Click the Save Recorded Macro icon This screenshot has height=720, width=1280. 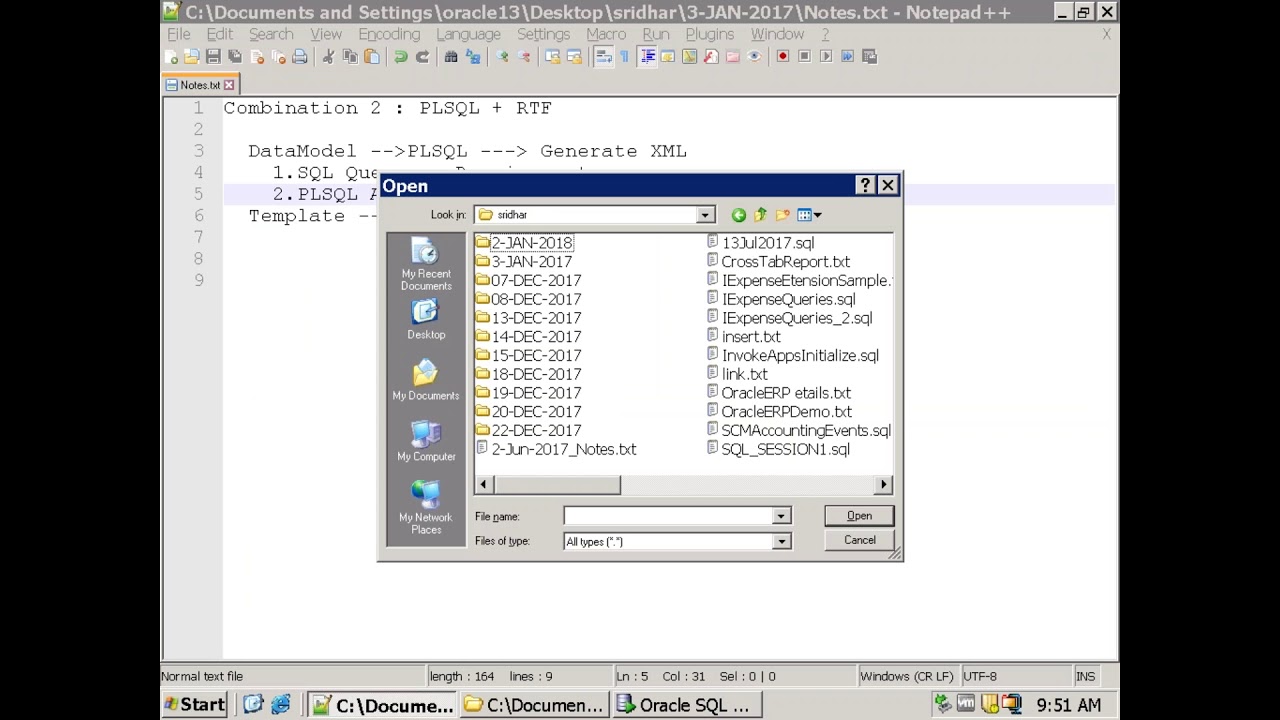(x=869, y=57)
